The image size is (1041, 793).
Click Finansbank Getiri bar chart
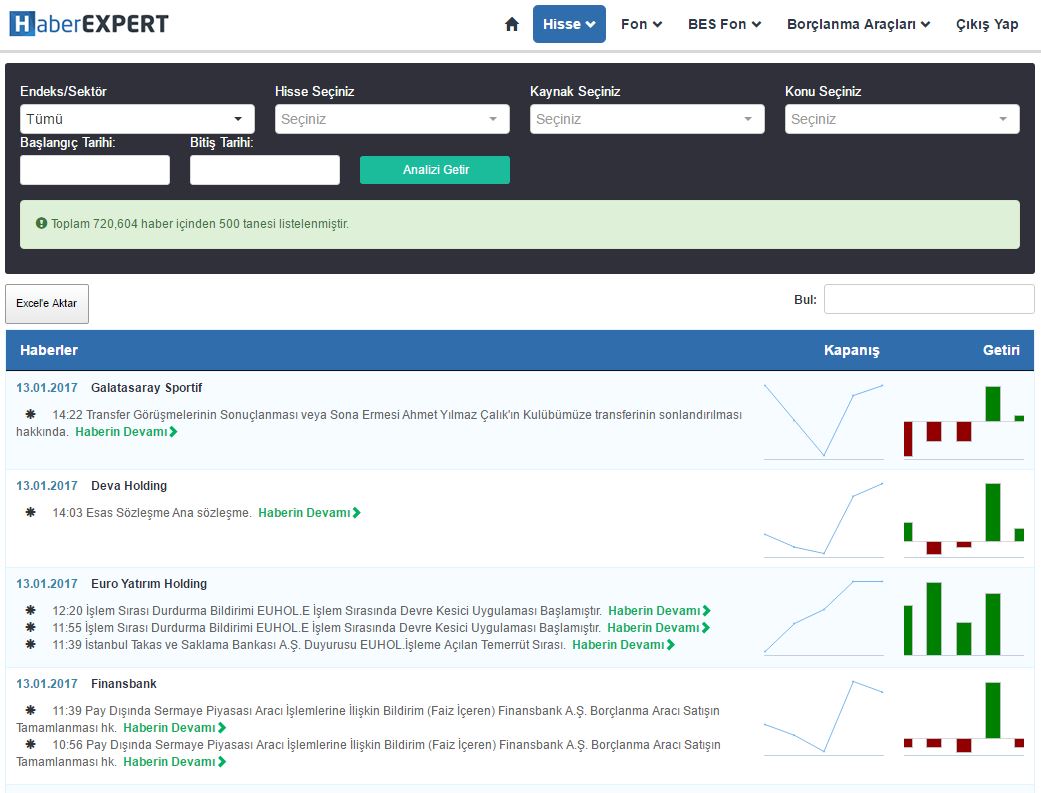click(963, 718)
